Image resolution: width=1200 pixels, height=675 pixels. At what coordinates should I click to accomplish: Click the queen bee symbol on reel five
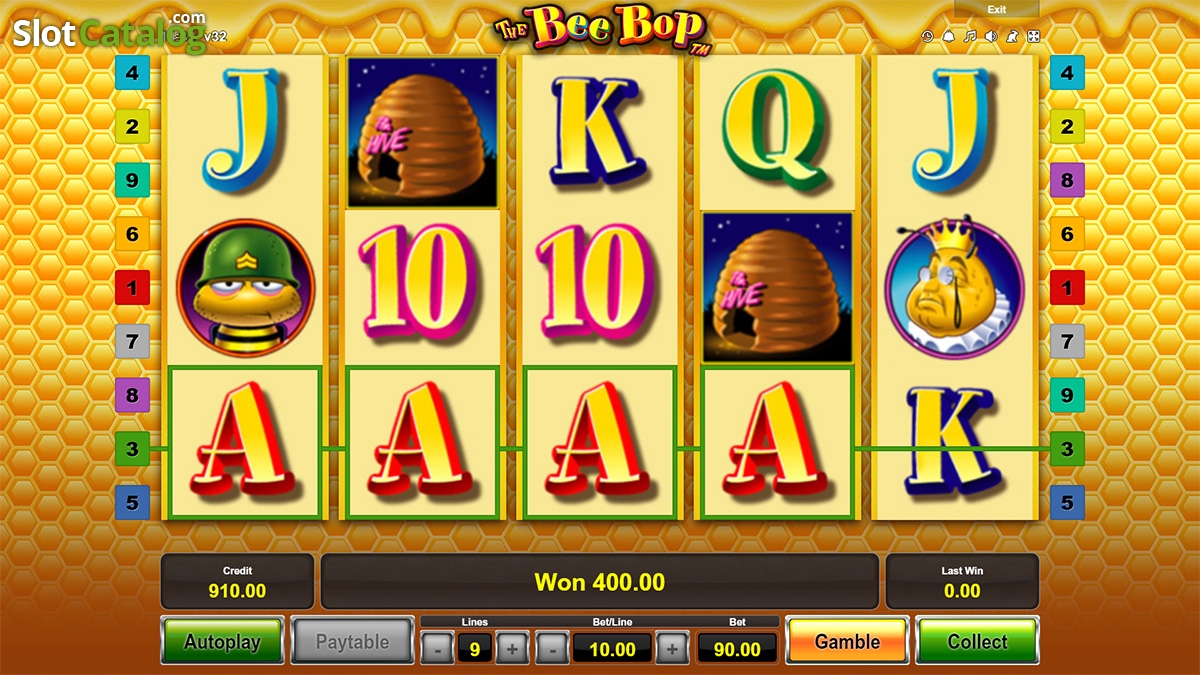pyautogui.click(x=955, y=290)
